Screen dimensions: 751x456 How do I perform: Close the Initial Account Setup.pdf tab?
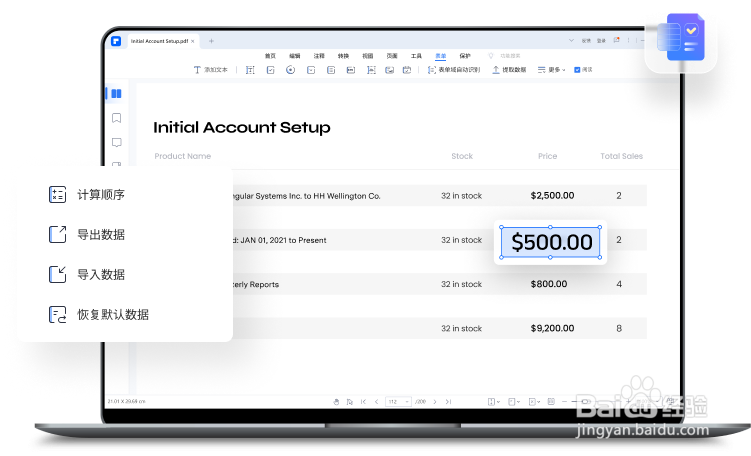193,41
